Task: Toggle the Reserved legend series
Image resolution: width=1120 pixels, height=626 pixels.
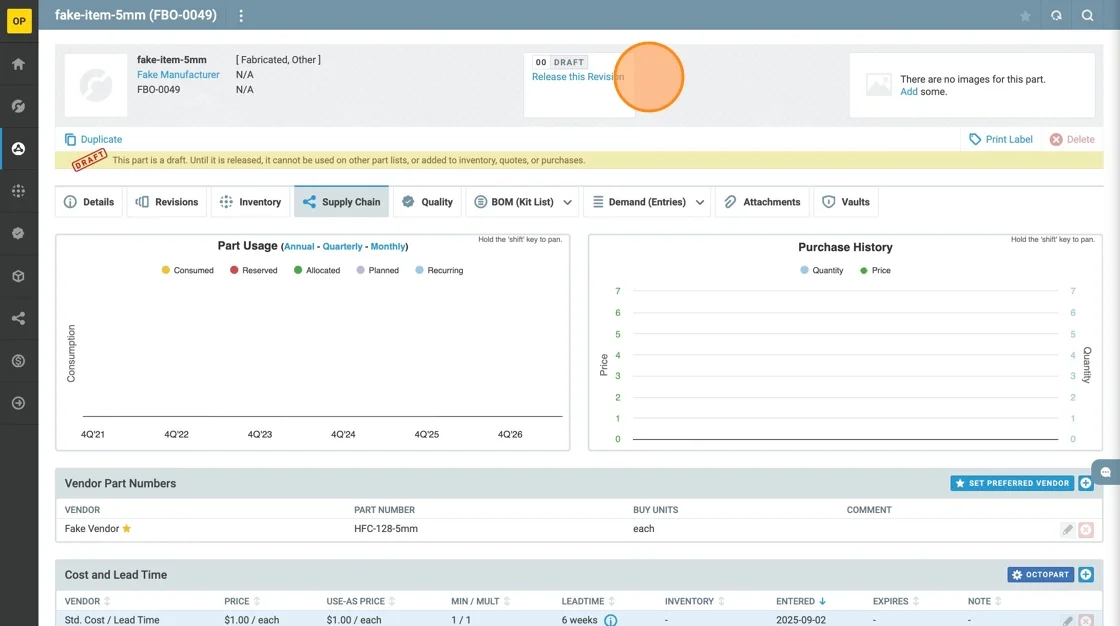Action: click(253, 270)
